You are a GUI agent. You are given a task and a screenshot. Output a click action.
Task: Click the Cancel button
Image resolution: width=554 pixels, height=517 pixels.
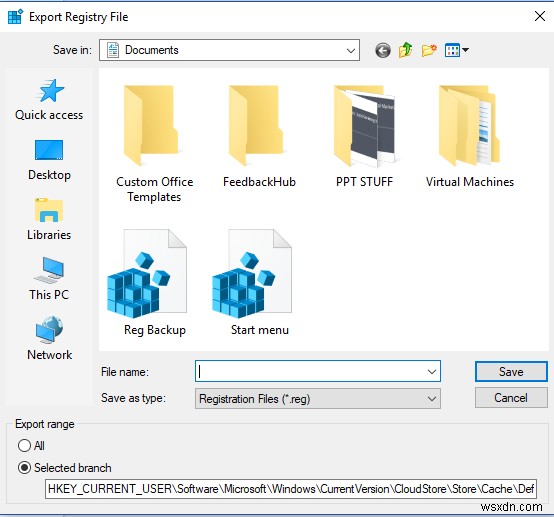(x=511, y=398)
